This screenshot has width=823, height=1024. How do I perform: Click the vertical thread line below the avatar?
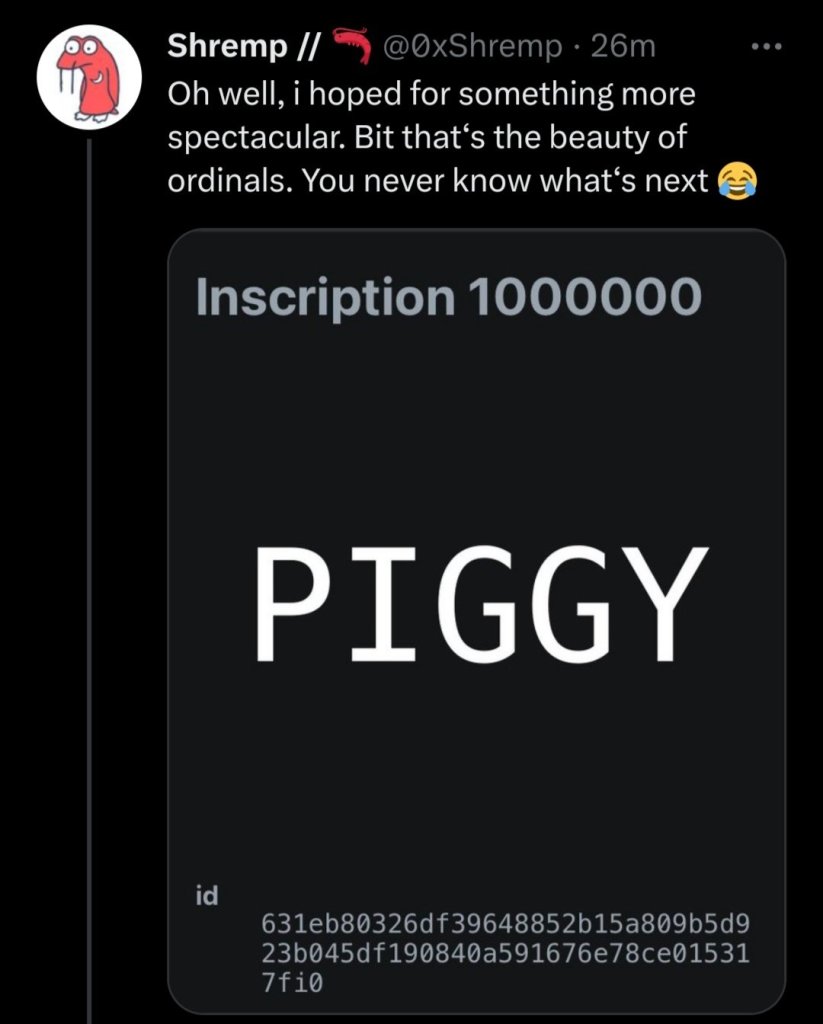pos(89,500)
